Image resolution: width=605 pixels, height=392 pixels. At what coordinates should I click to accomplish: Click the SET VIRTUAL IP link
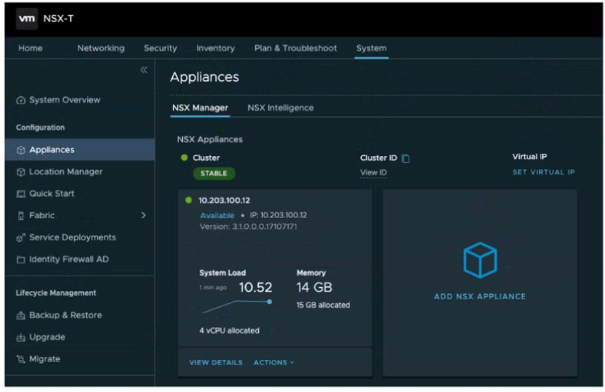click(544, 172)
